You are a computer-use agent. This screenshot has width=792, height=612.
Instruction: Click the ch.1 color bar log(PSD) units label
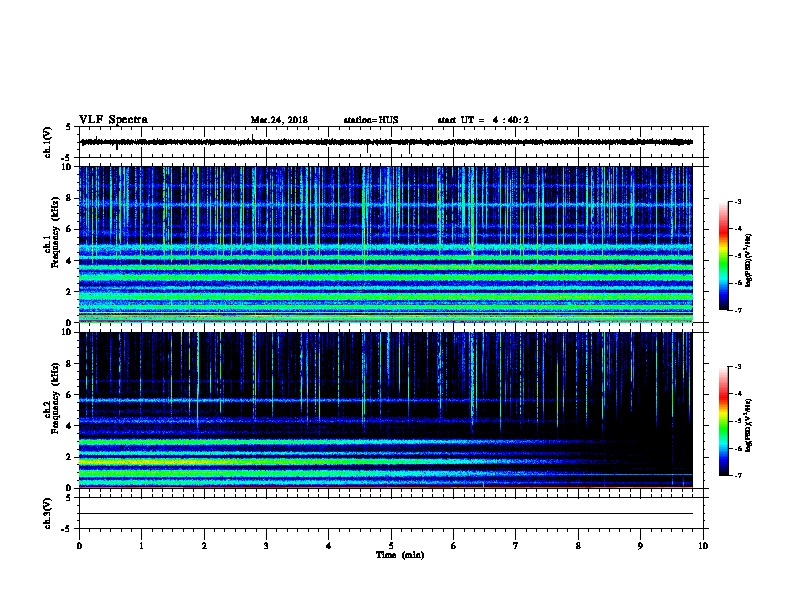coord(748,260)
